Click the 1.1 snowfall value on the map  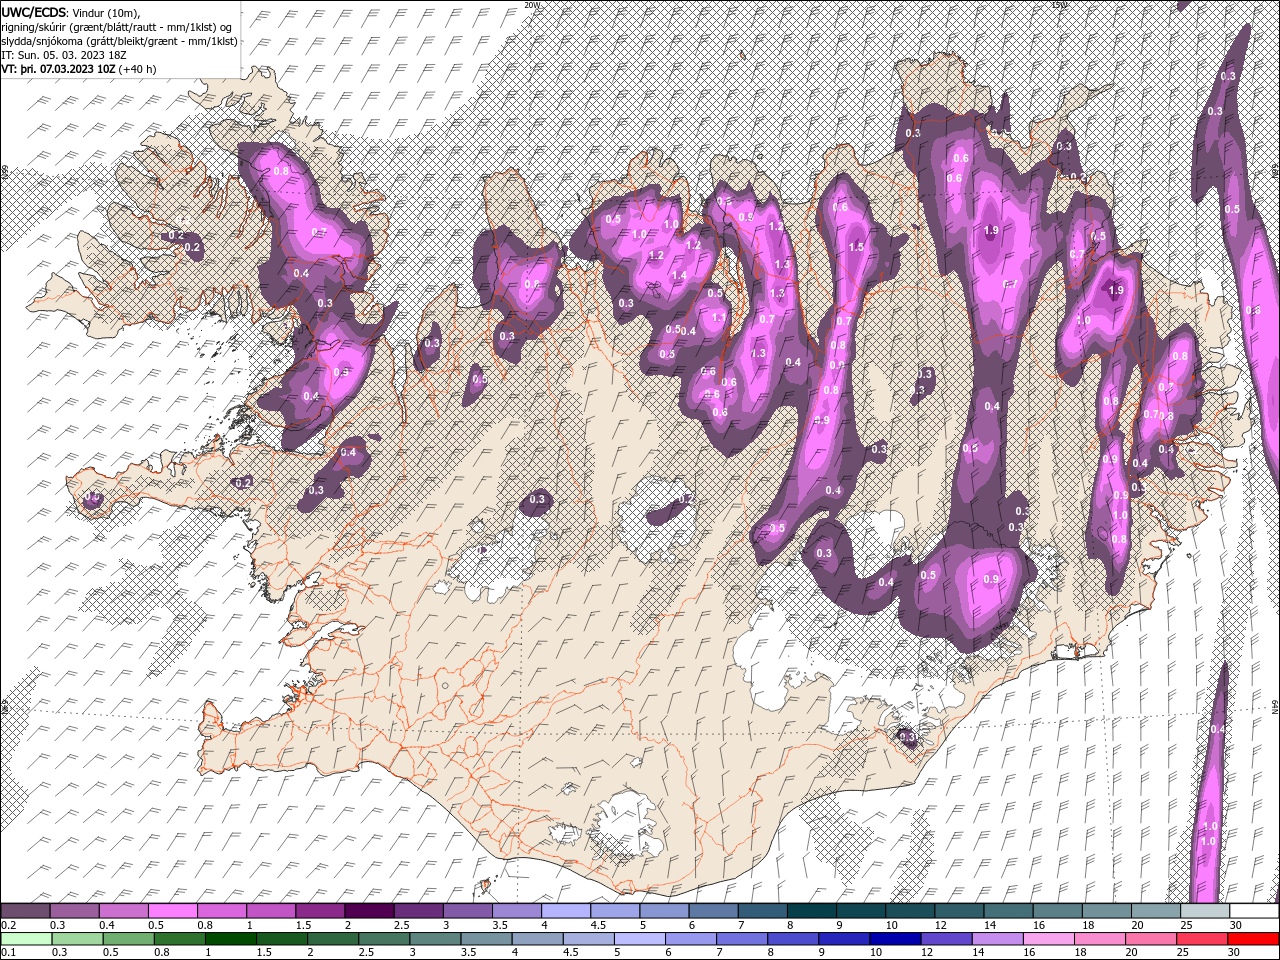(x=718, y=318)
